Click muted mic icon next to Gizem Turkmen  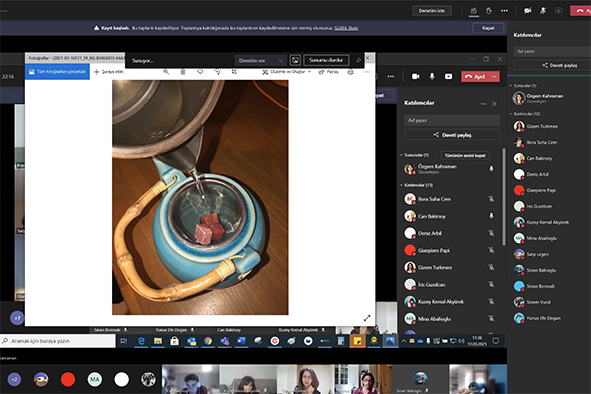click(491, 267)
